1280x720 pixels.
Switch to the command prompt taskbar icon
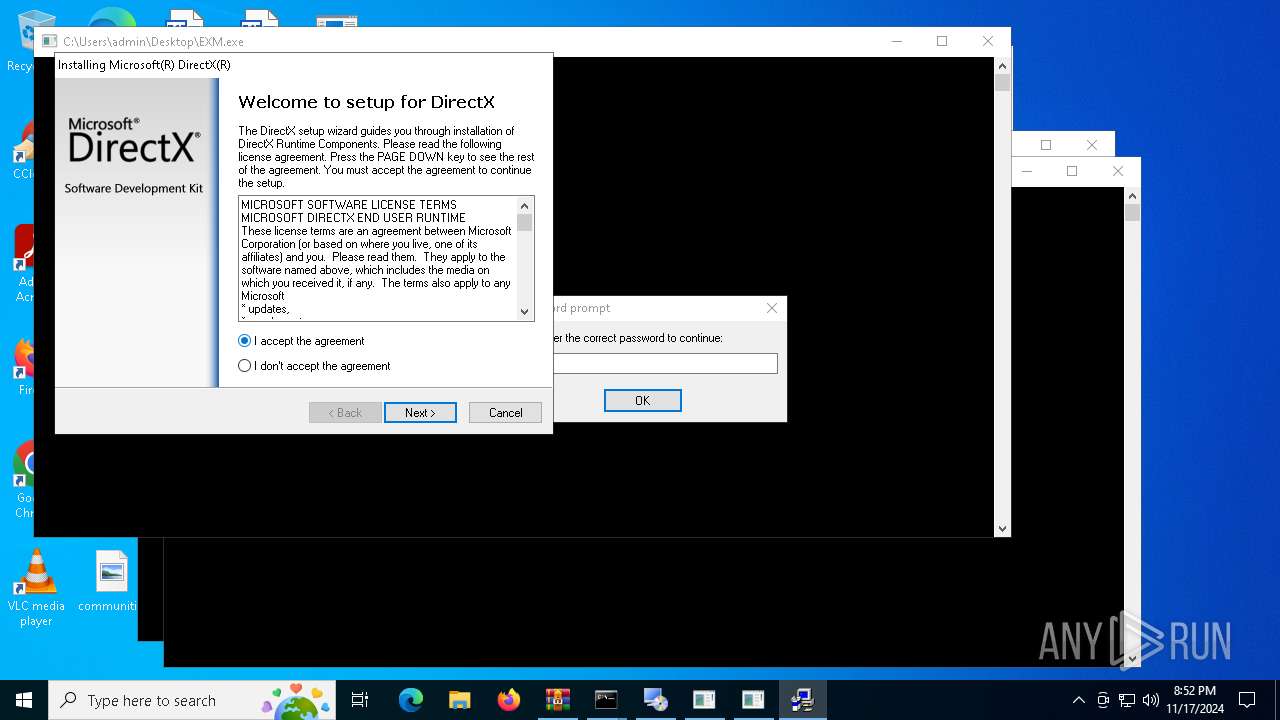[606, 700]
